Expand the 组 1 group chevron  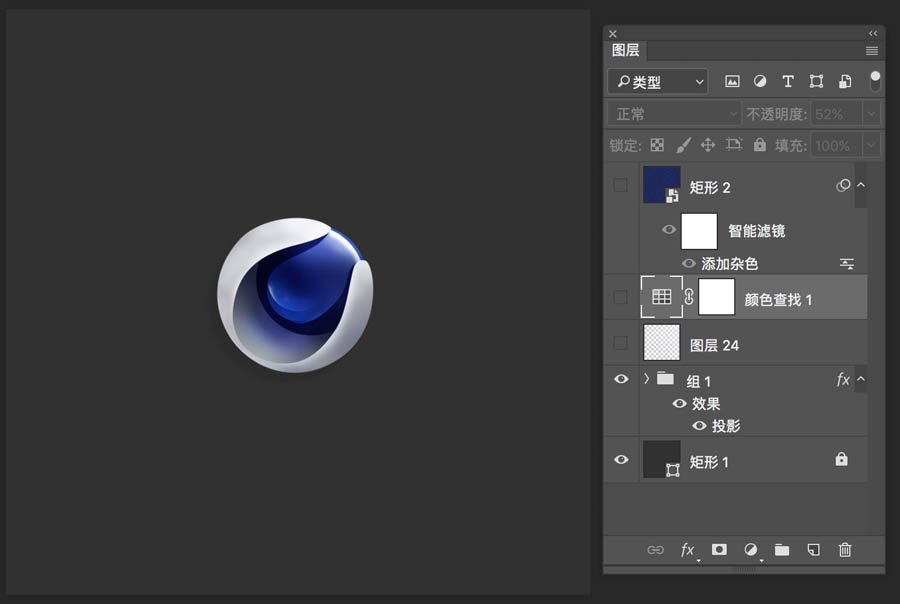[647, 379]
